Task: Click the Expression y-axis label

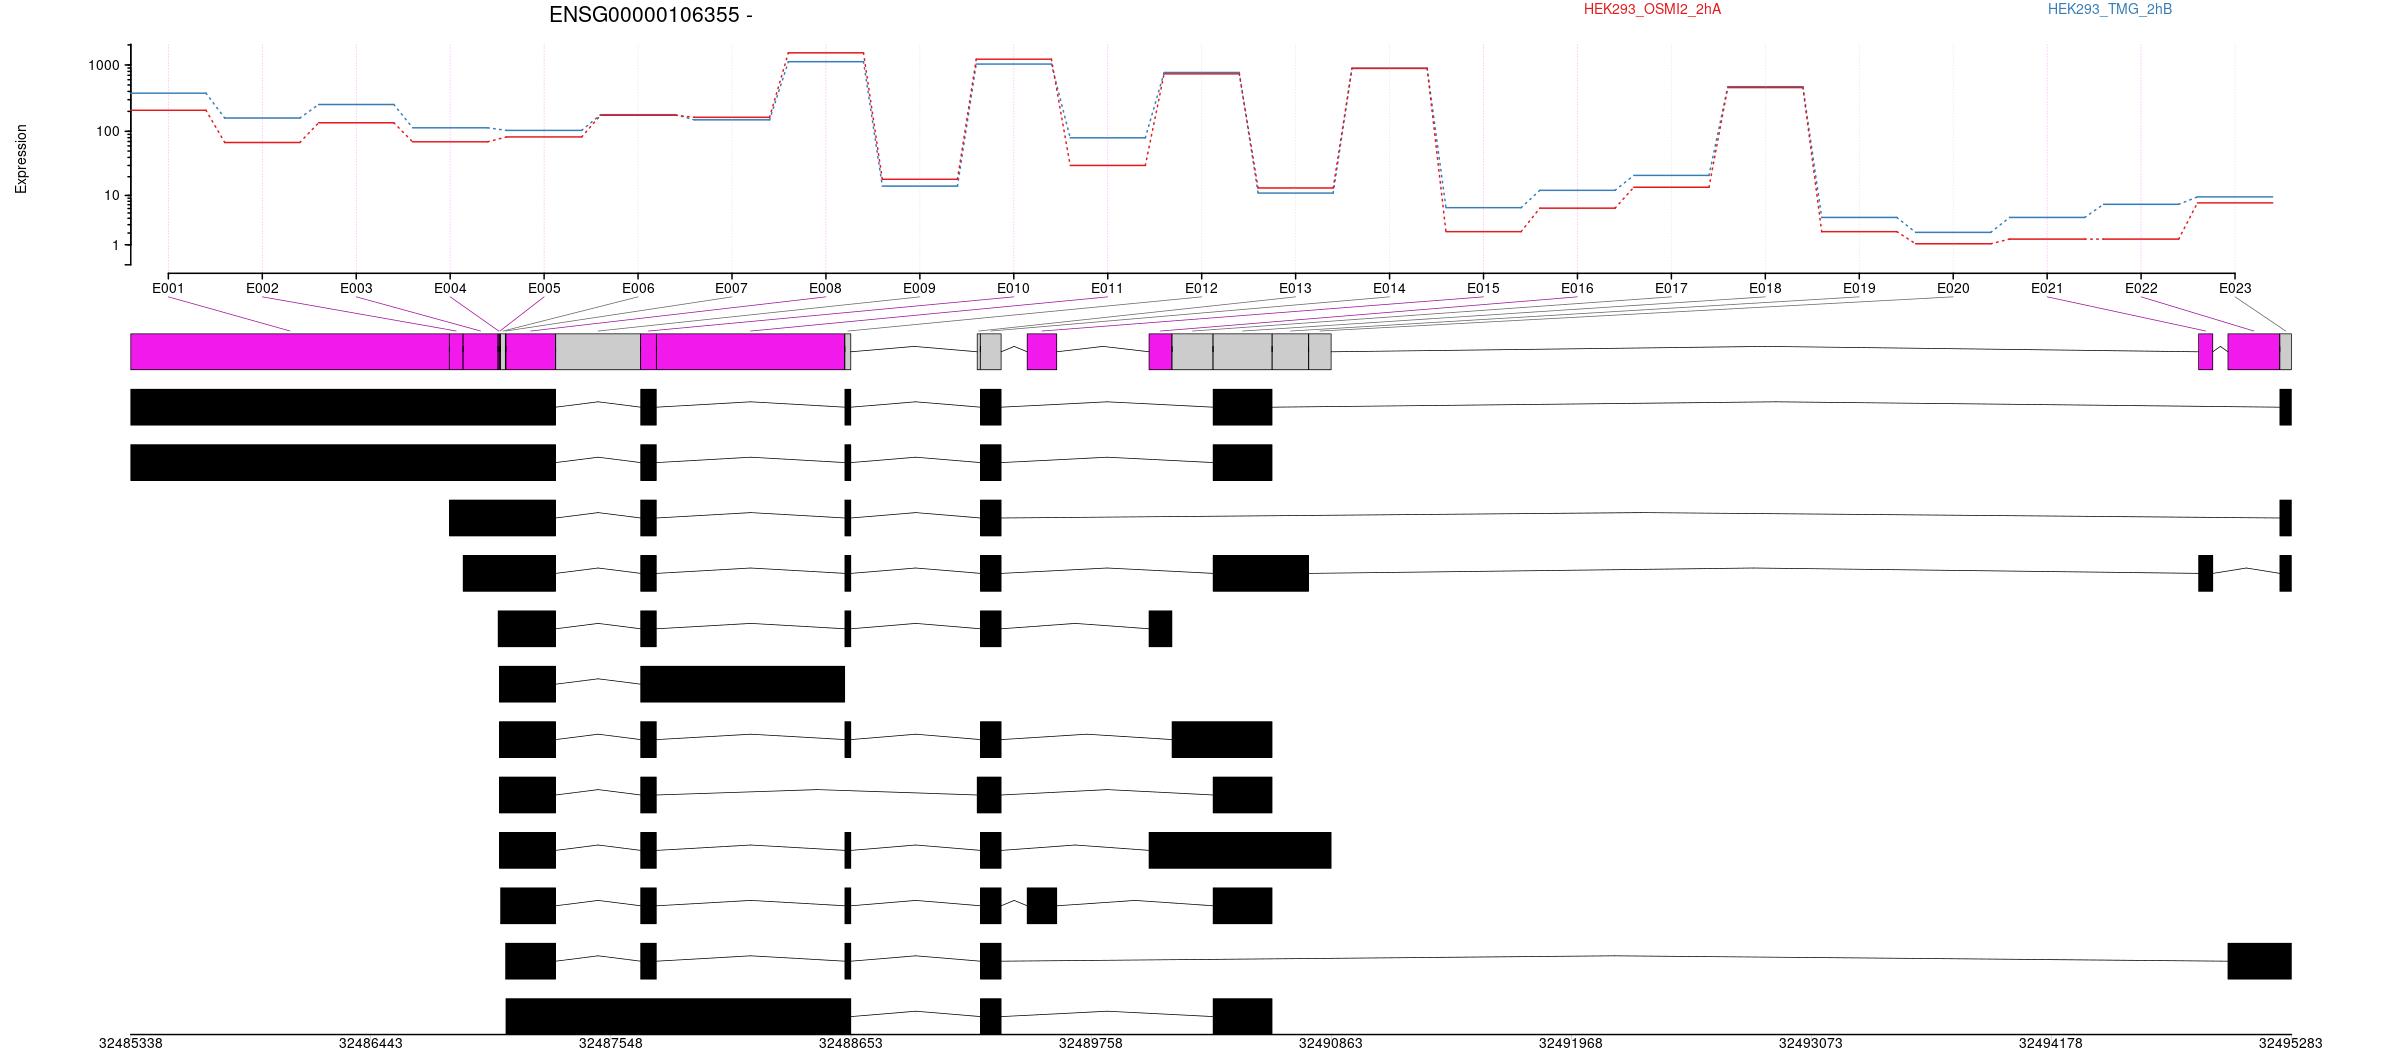Action: click(x=21, y=159)
